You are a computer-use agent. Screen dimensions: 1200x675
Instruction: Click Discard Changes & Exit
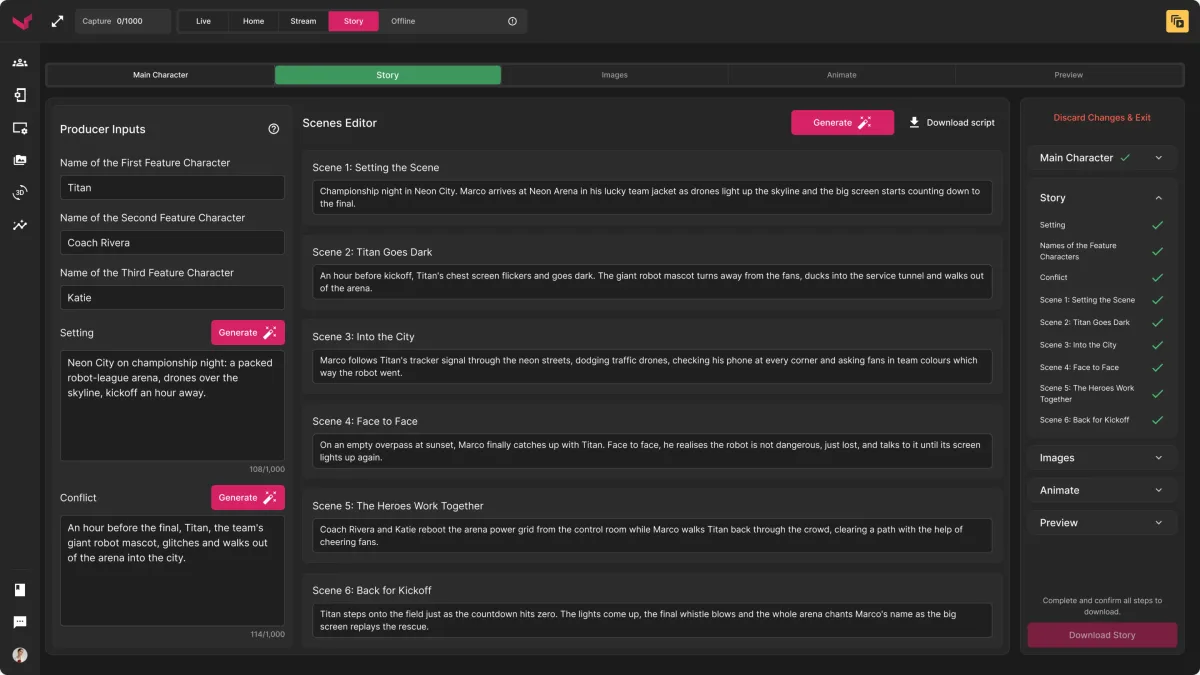pyautogui.click(x=1102, y=118)
